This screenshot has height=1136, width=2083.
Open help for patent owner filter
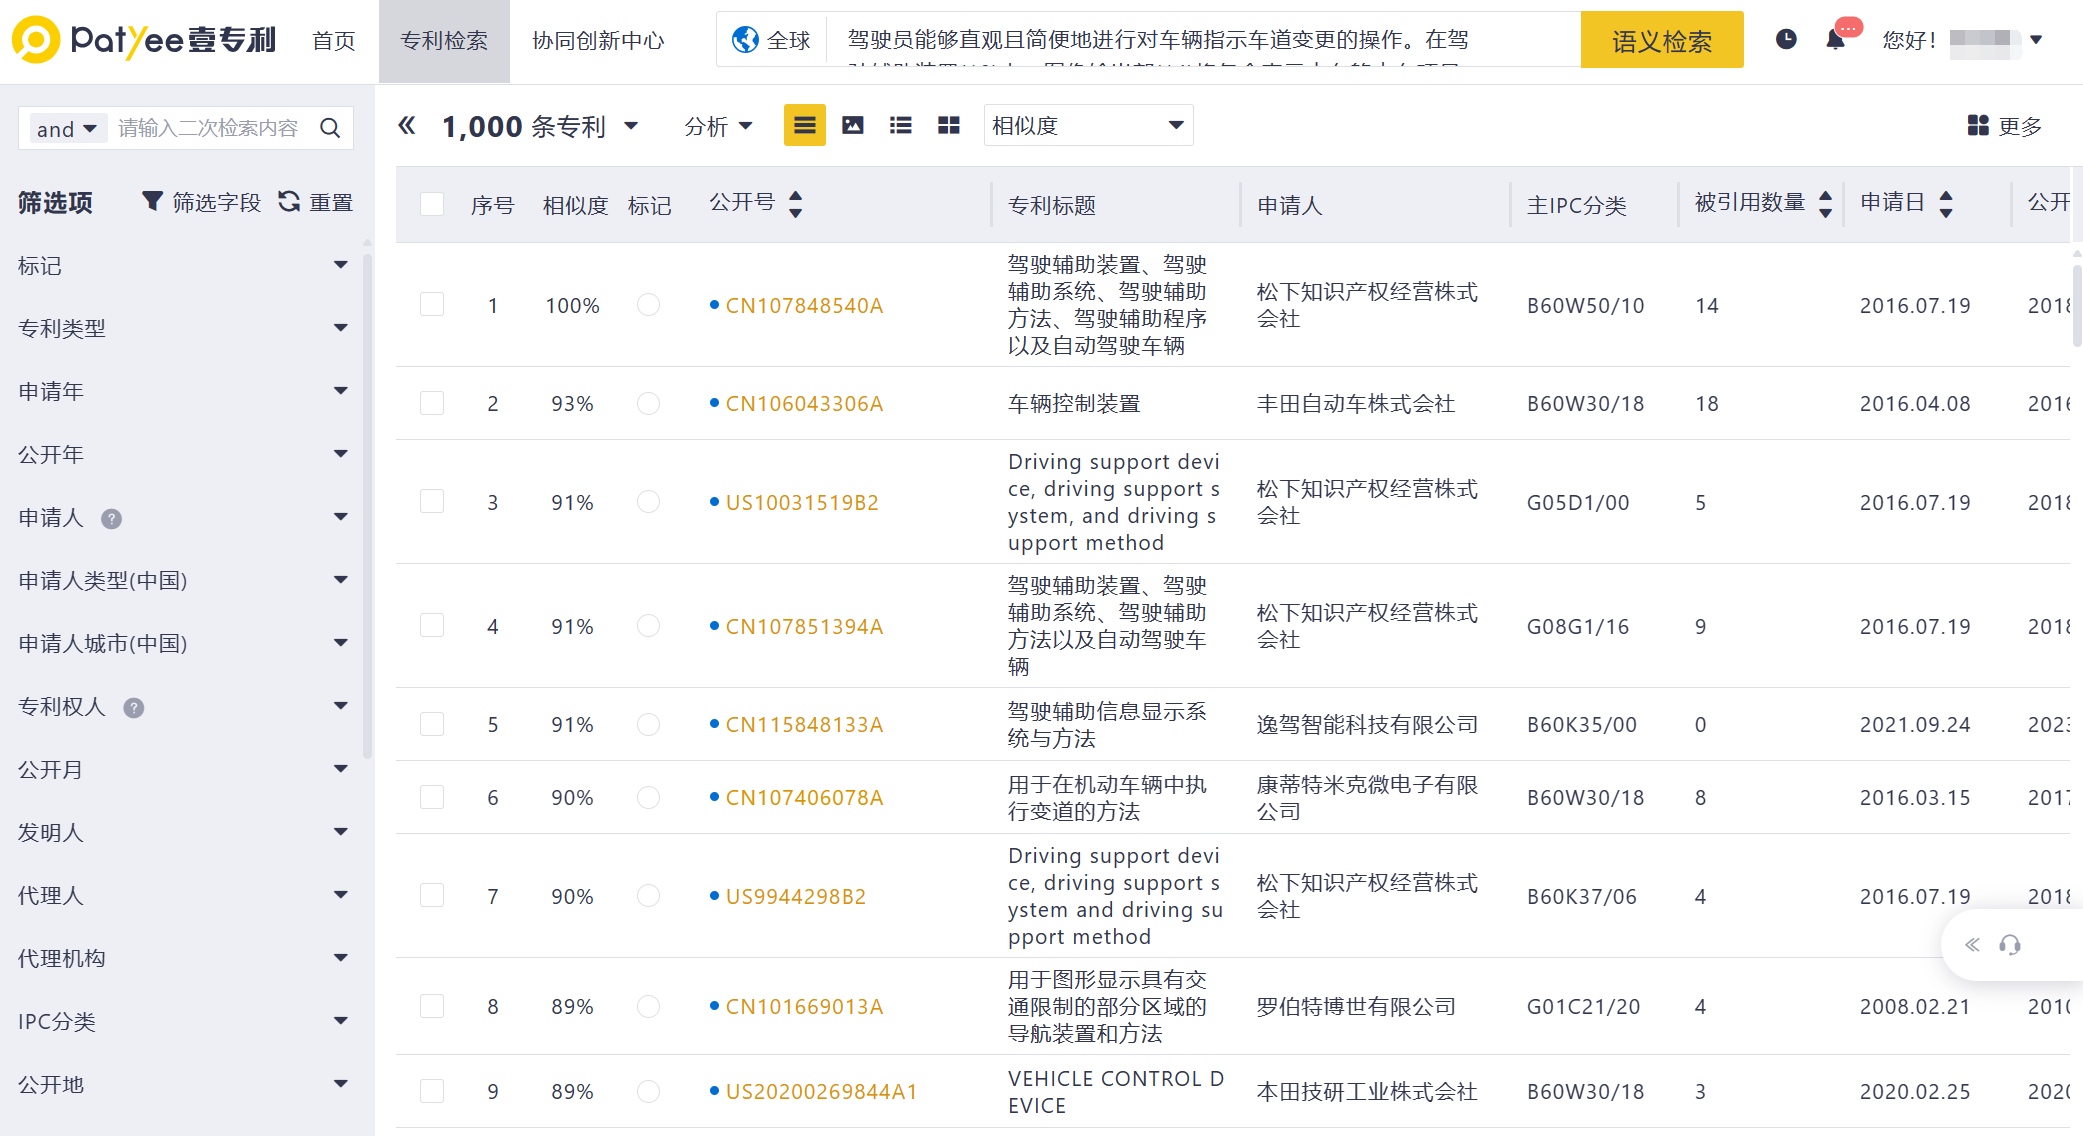click(x=134, y=707)
